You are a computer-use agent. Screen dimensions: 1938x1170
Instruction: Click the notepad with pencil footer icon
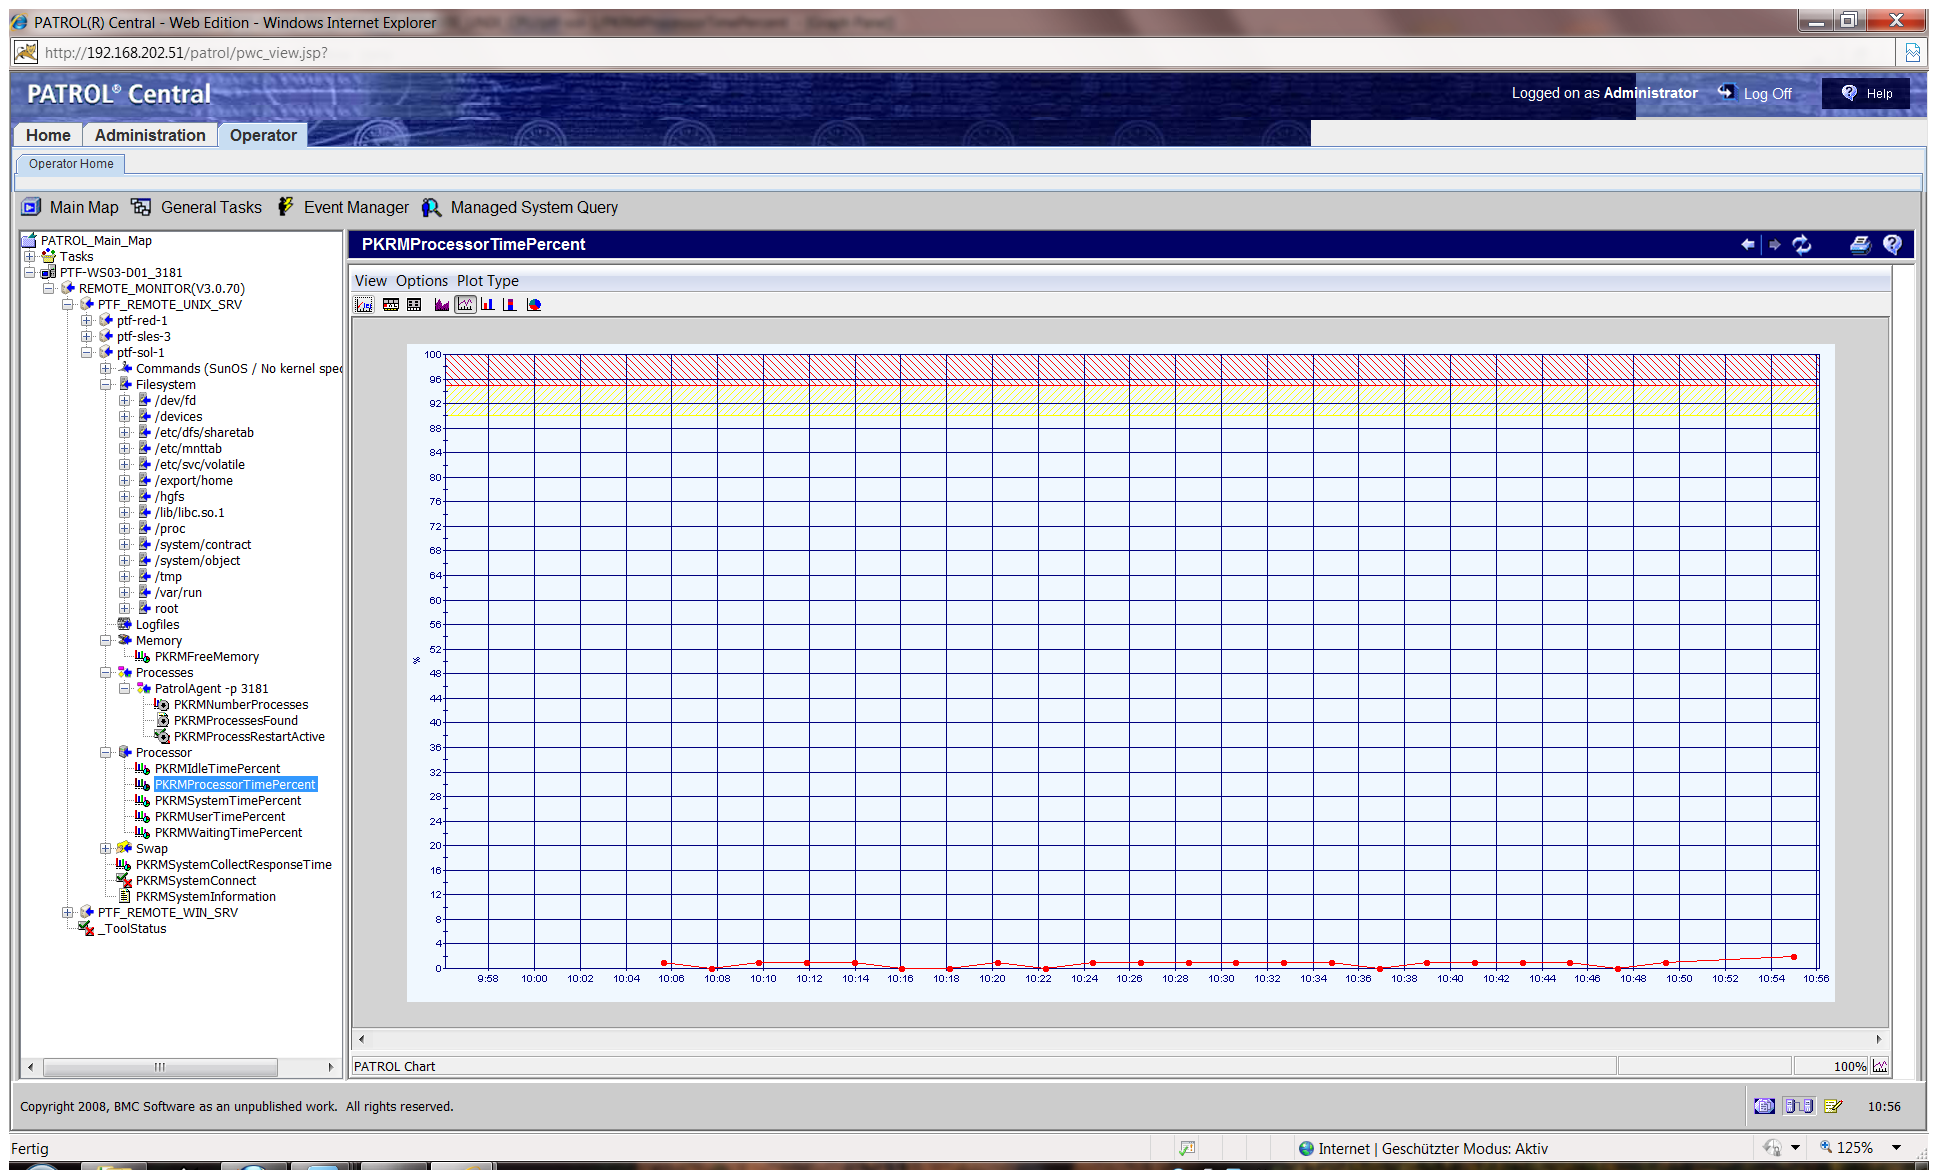[1833, 1106]
